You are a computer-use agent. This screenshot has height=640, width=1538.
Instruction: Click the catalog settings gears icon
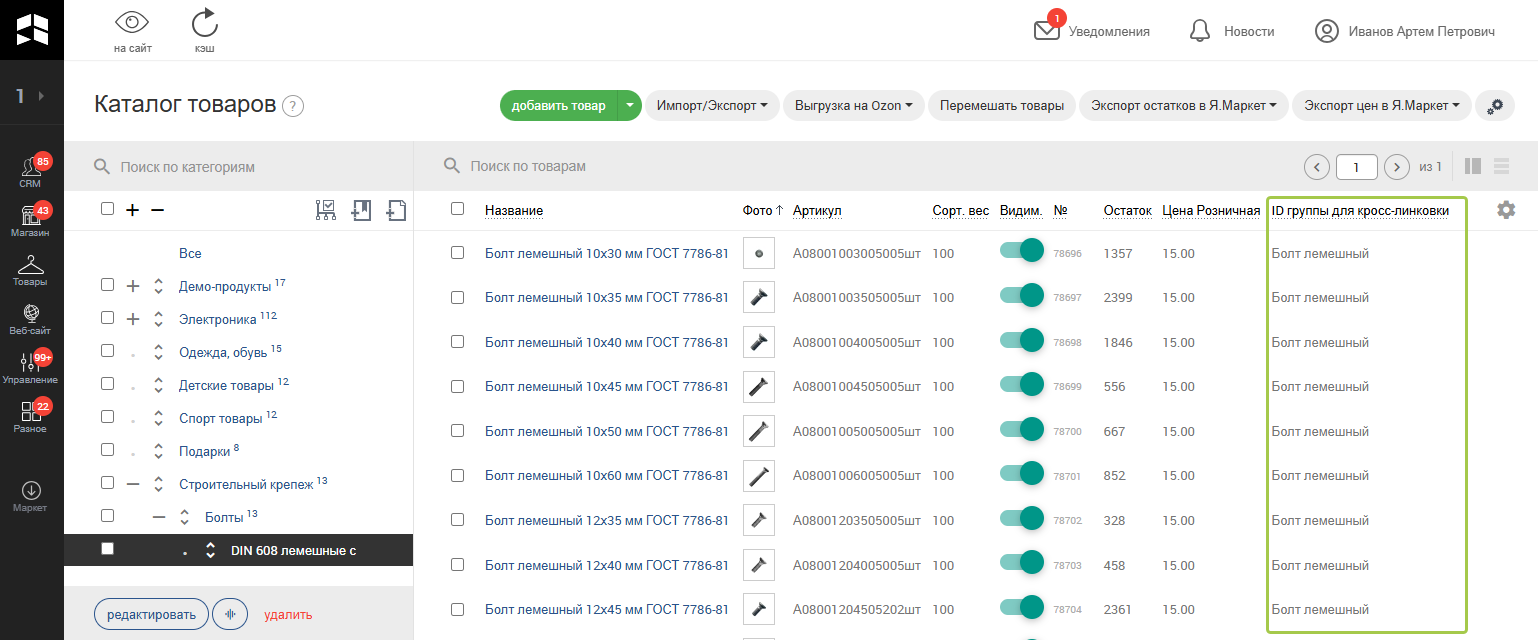(1495, 106)
